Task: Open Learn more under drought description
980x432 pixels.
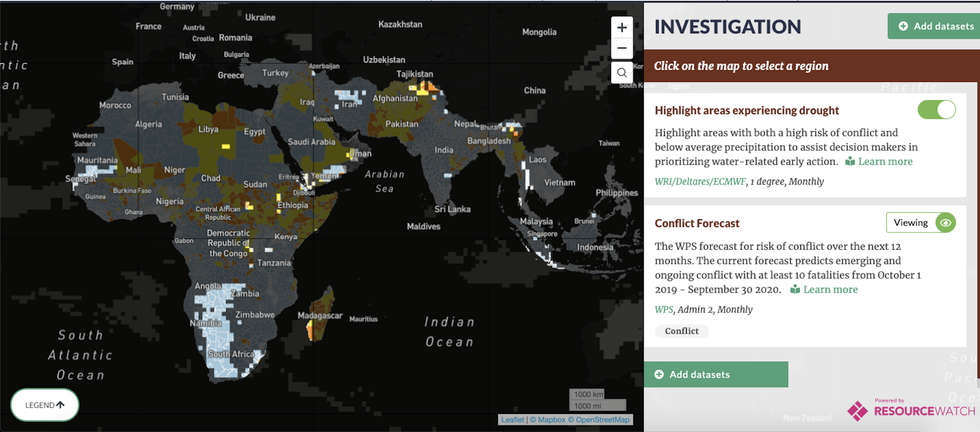Action: 879,161
